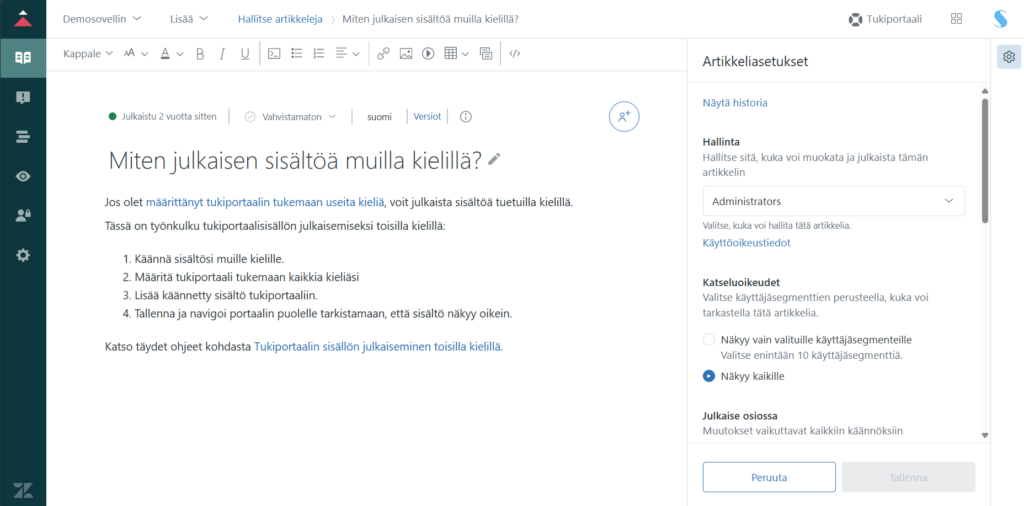The image size is (1024, 506).
Task: Open the Tukiportaali help center link
Action: point(885,19)
